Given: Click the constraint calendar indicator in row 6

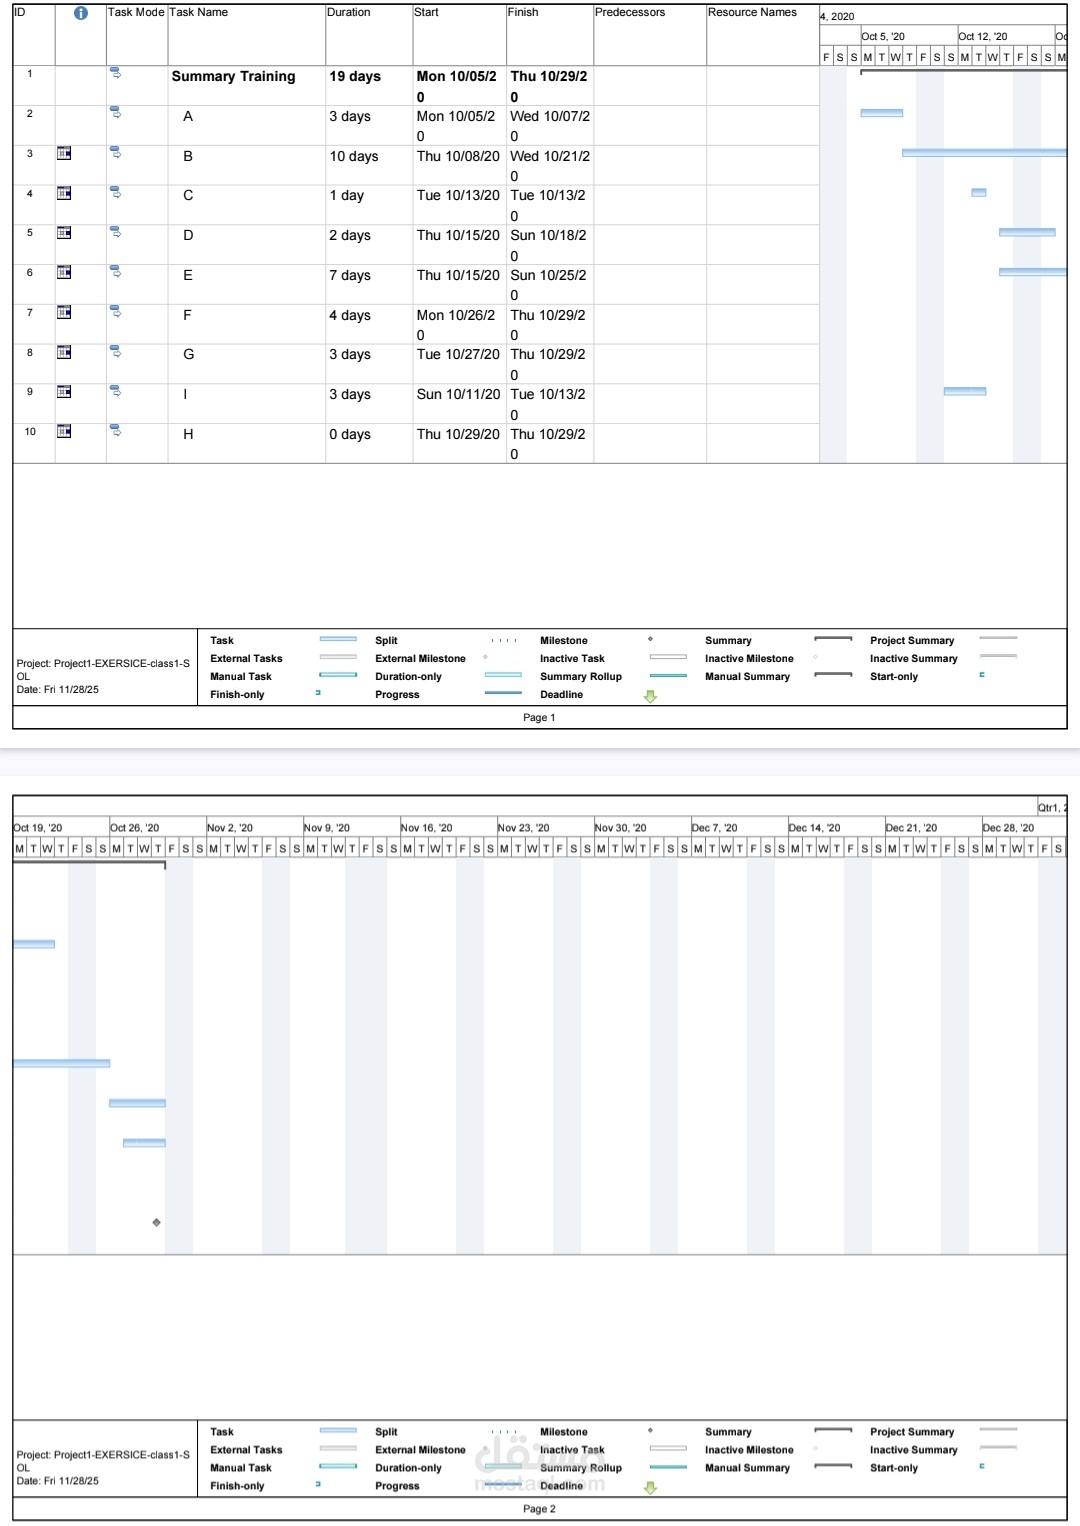Looking at the screenshot, I should point(64,272).
